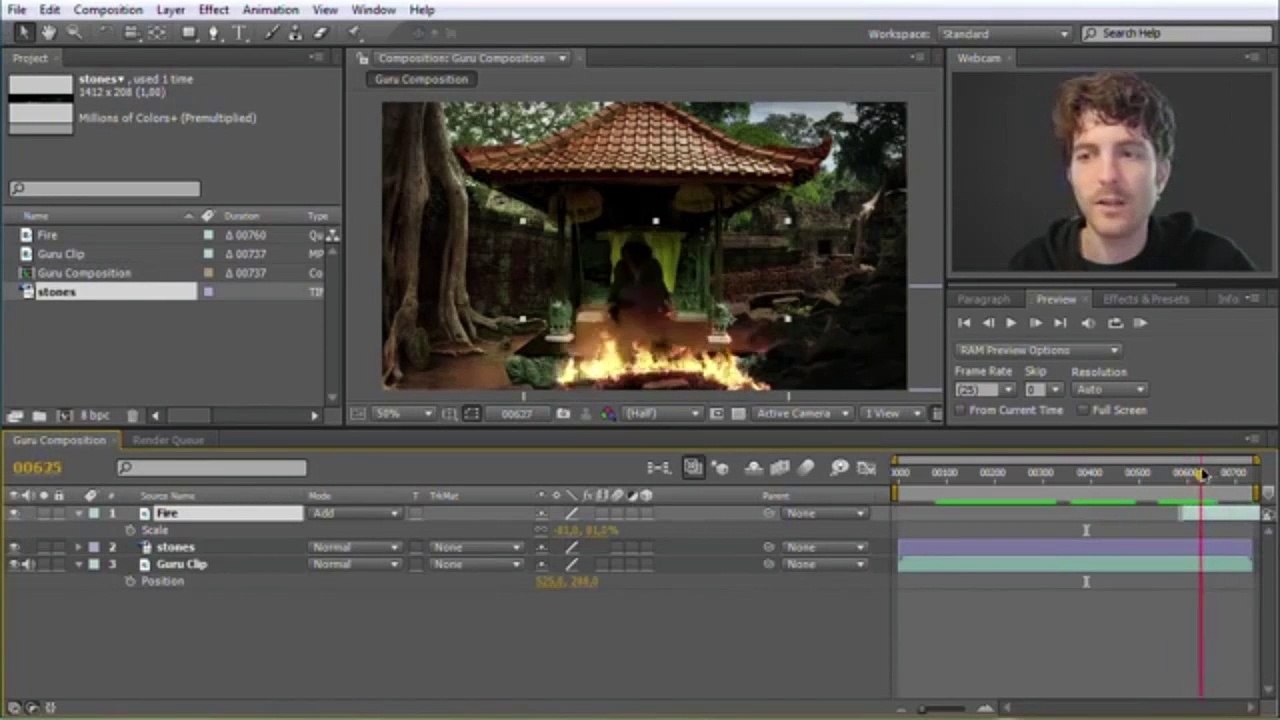1280x720 pixels.
Task: Hide the Fire layer with eye toggle
Action: pyautogui.click(x=14, y=513)
